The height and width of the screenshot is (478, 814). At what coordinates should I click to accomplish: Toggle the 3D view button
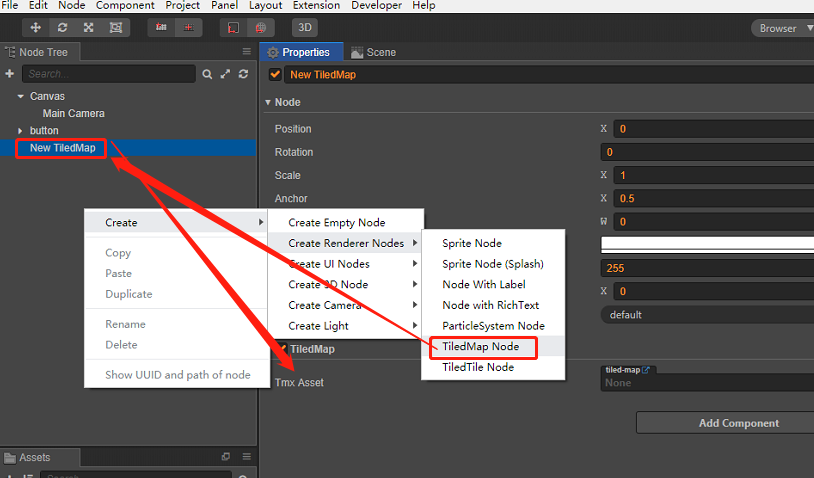[x=305, y=28]
